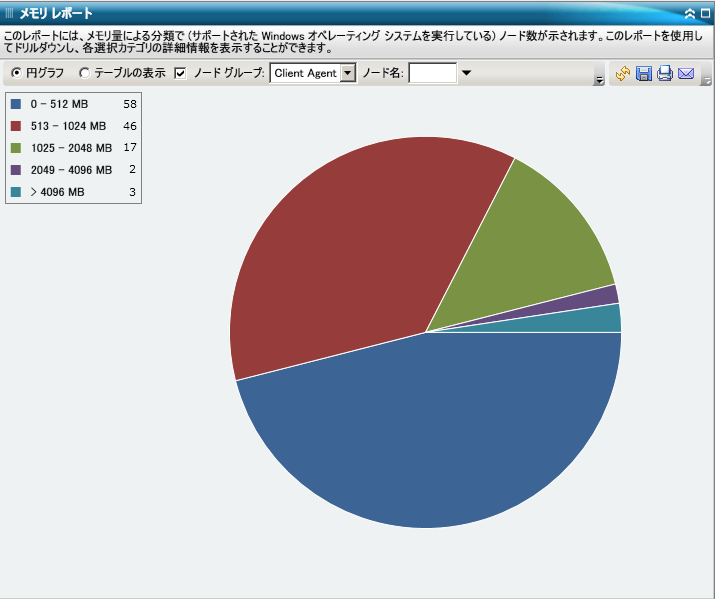Click the refresh report icon

623,74
